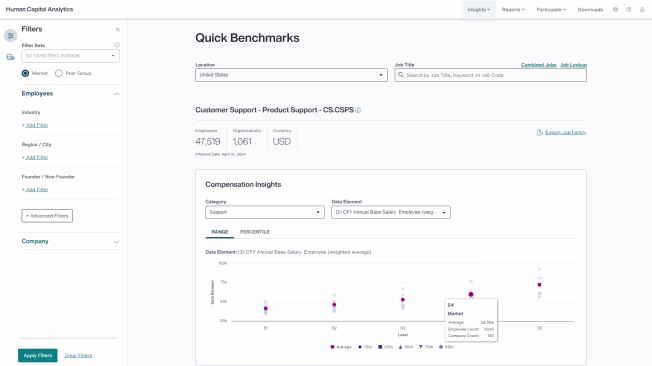Viewport: 652px width, 366px height.
Task: Click the Employees count 47,519
Action: tap(207, 142)
